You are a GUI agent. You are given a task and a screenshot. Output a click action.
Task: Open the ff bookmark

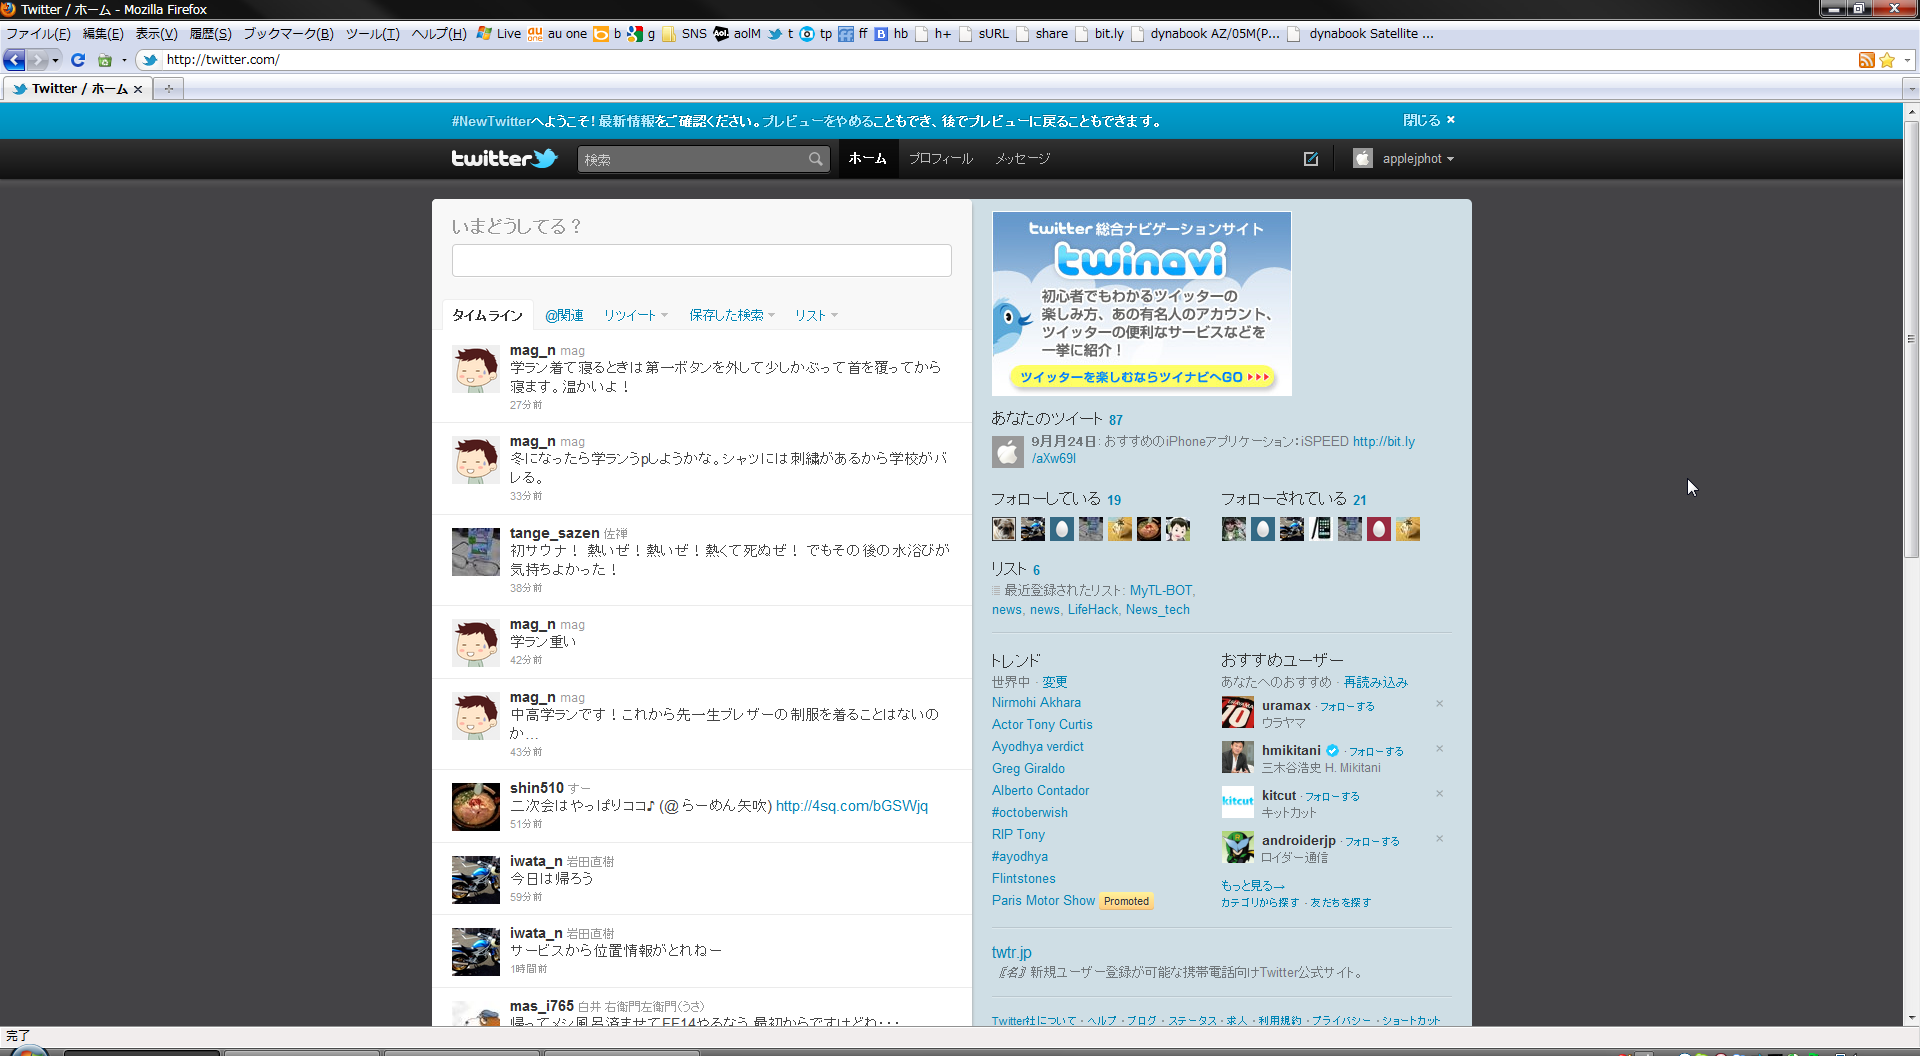tap(853, 33)
